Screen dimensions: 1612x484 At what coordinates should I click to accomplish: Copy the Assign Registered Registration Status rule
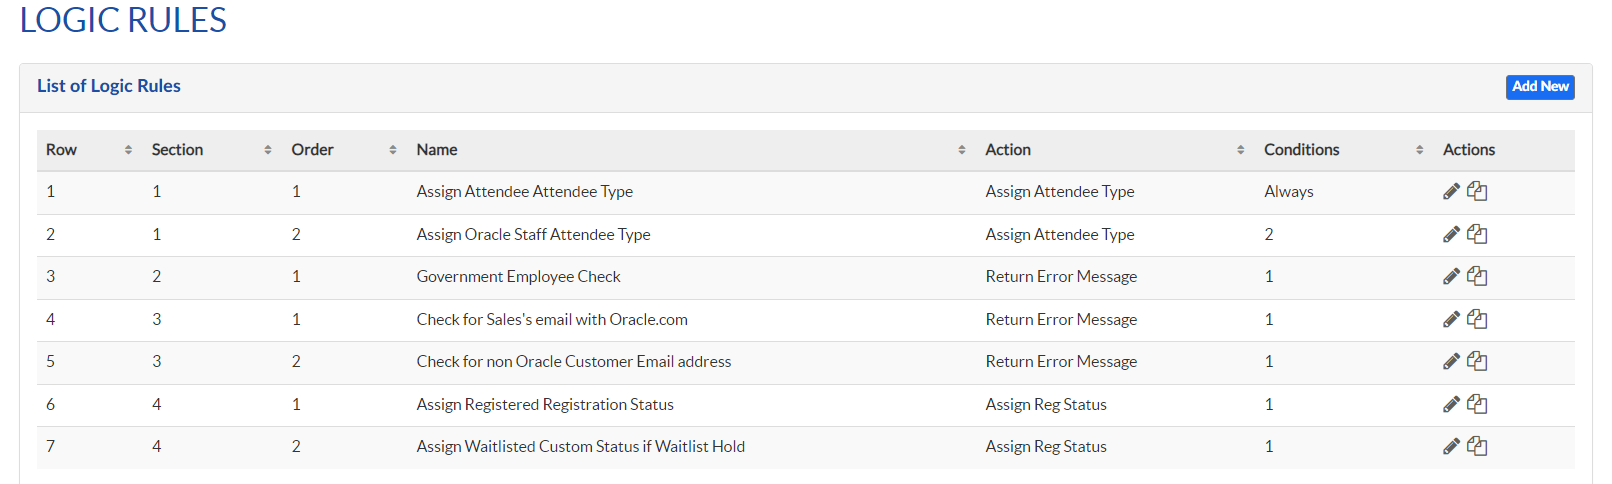[1477, 404]
